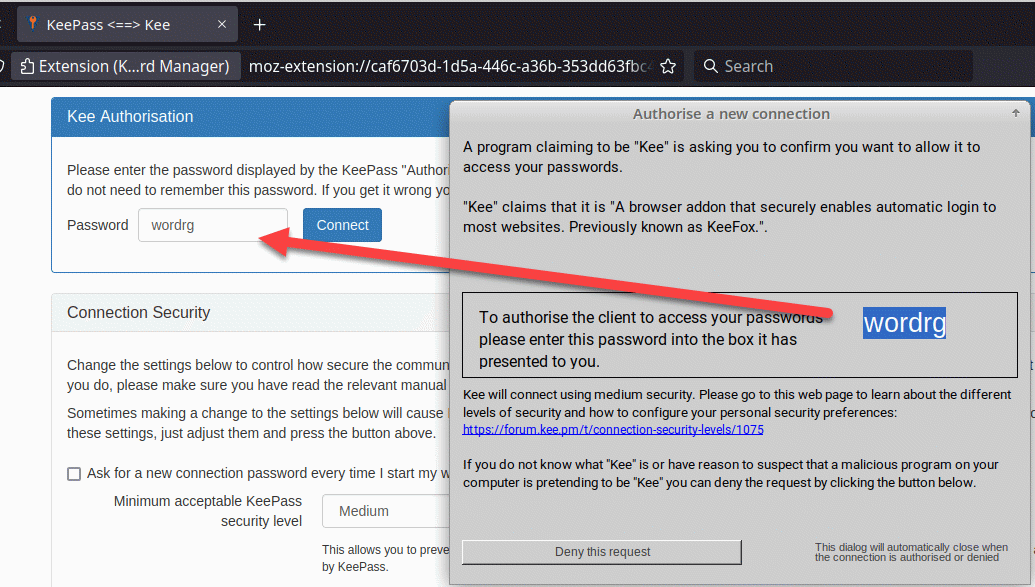Bookmark this page with the star icon
This screenshot has width=1035, height=587.
pos(668,66)
